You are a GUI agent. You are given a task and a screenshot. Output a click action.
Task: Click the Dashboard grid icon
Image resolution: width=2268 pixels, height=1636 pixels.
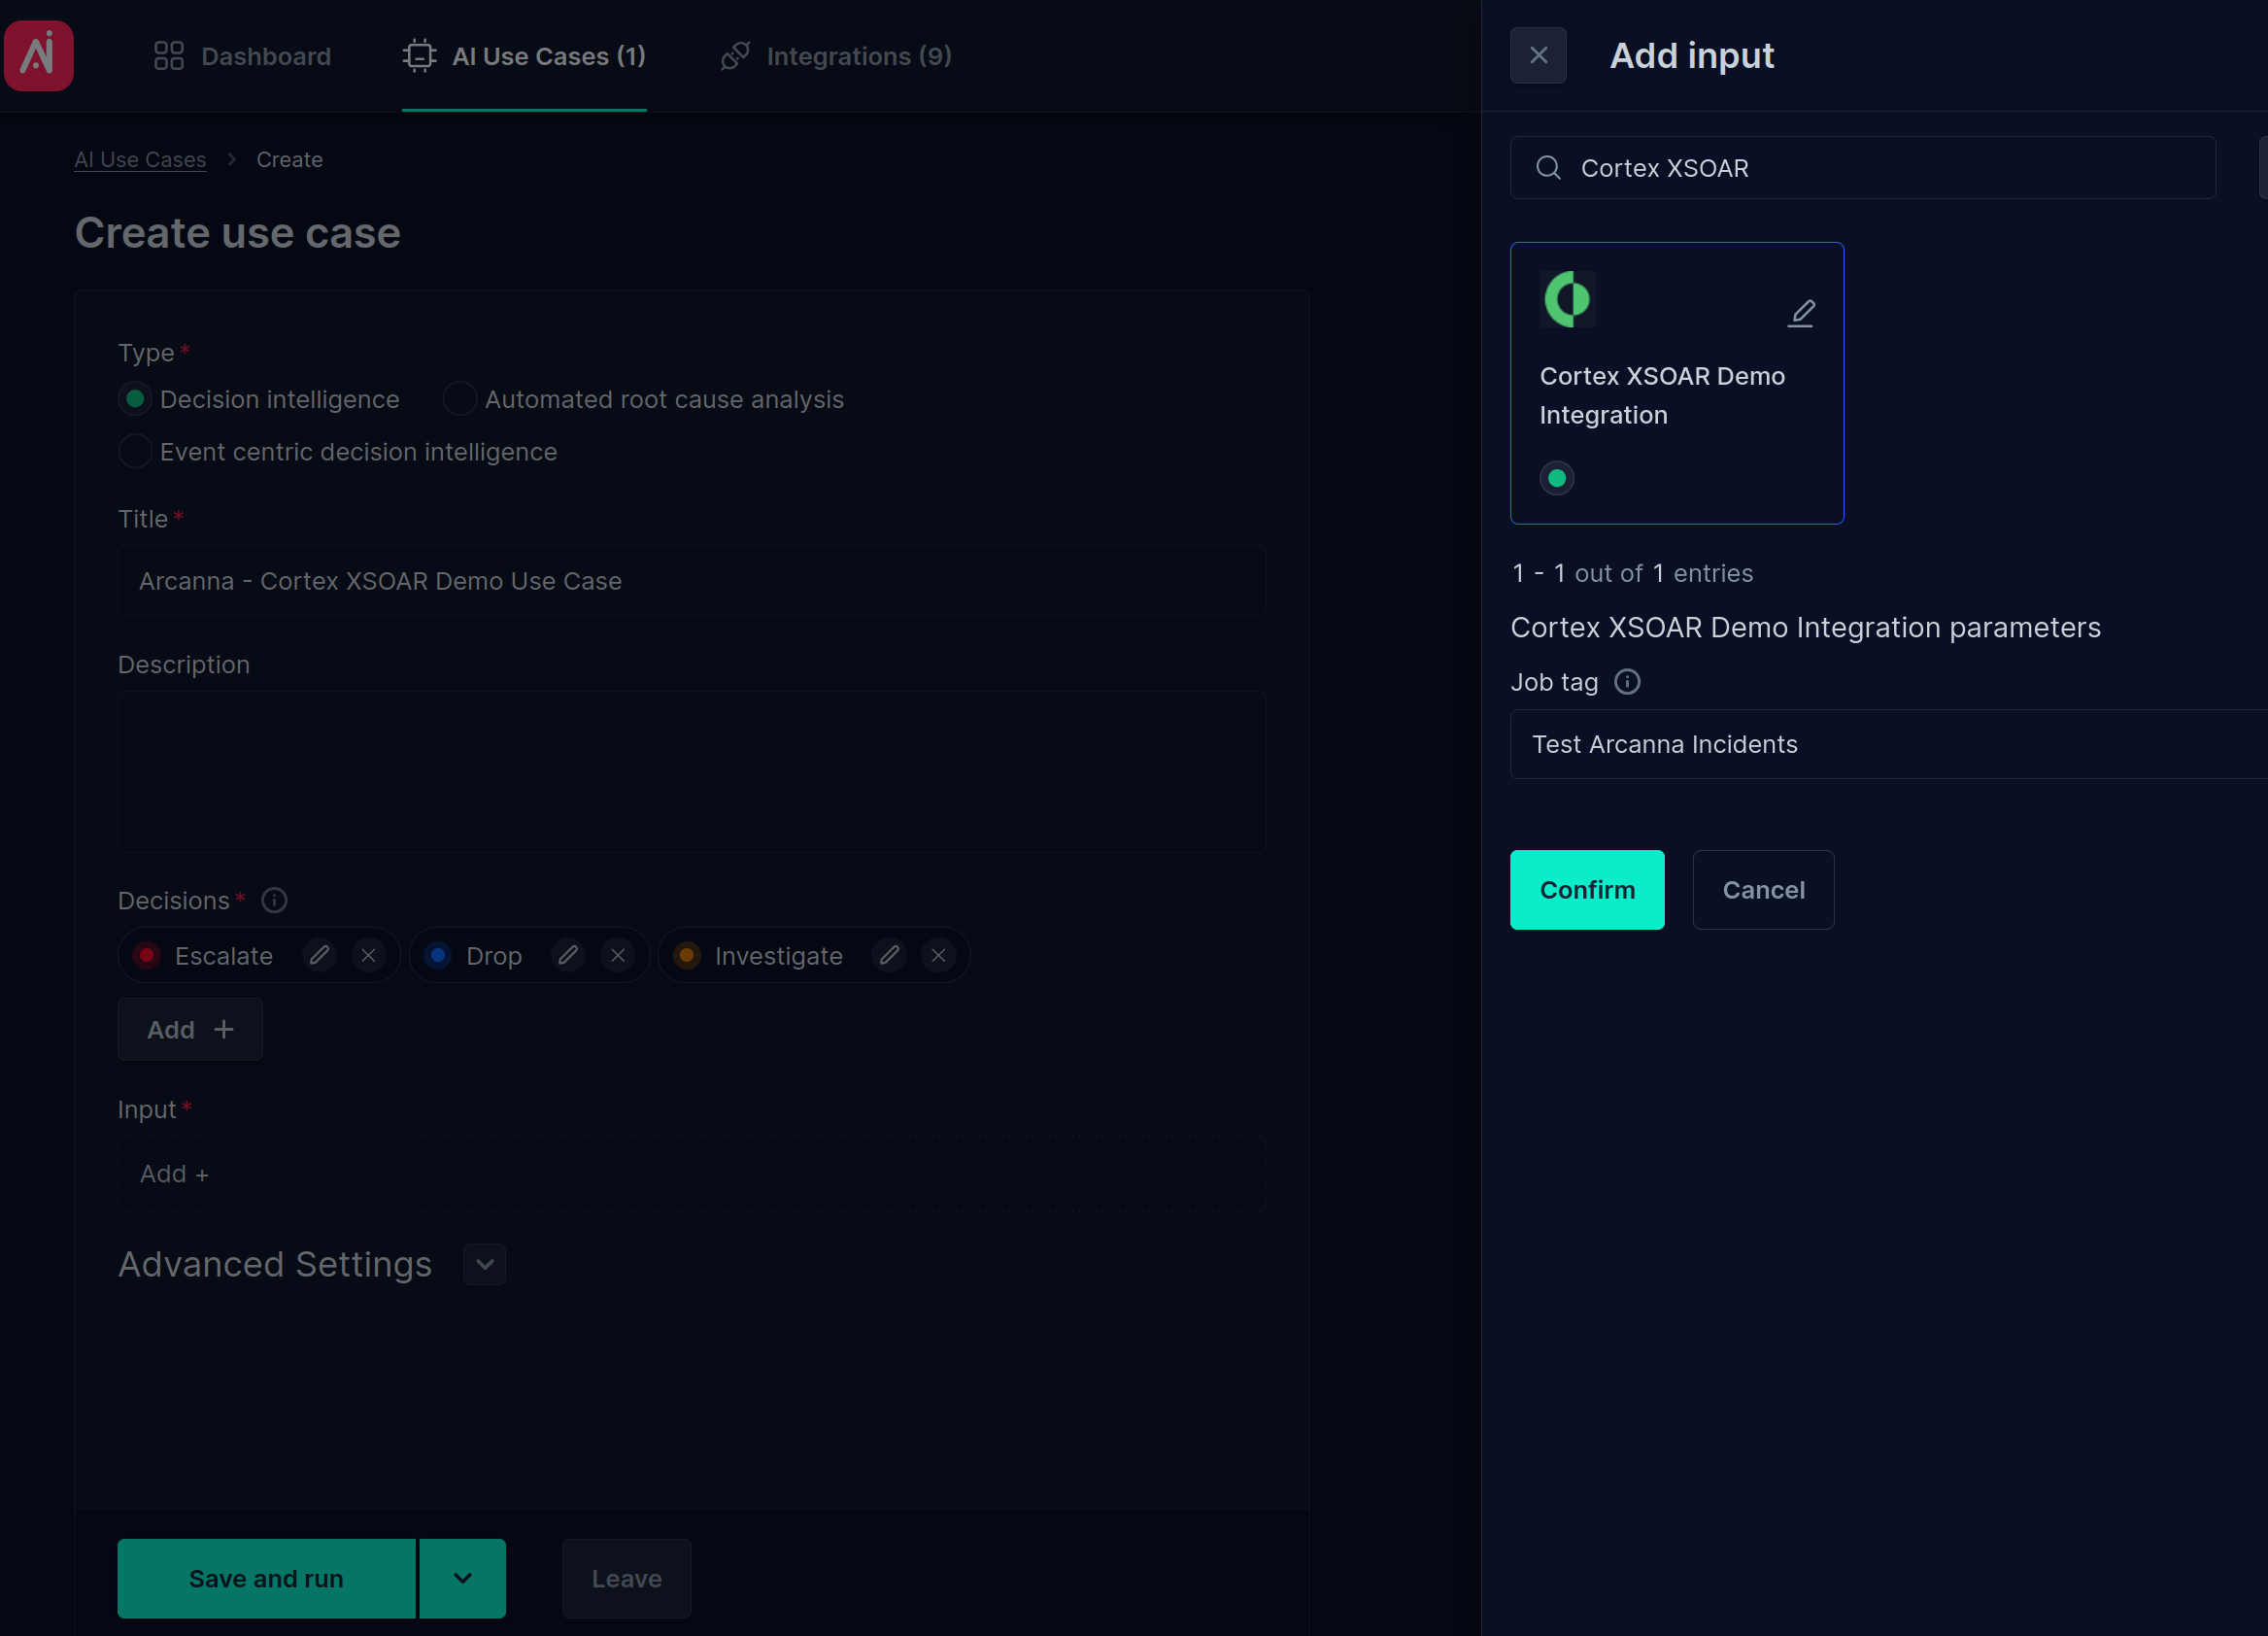point(169,56)
